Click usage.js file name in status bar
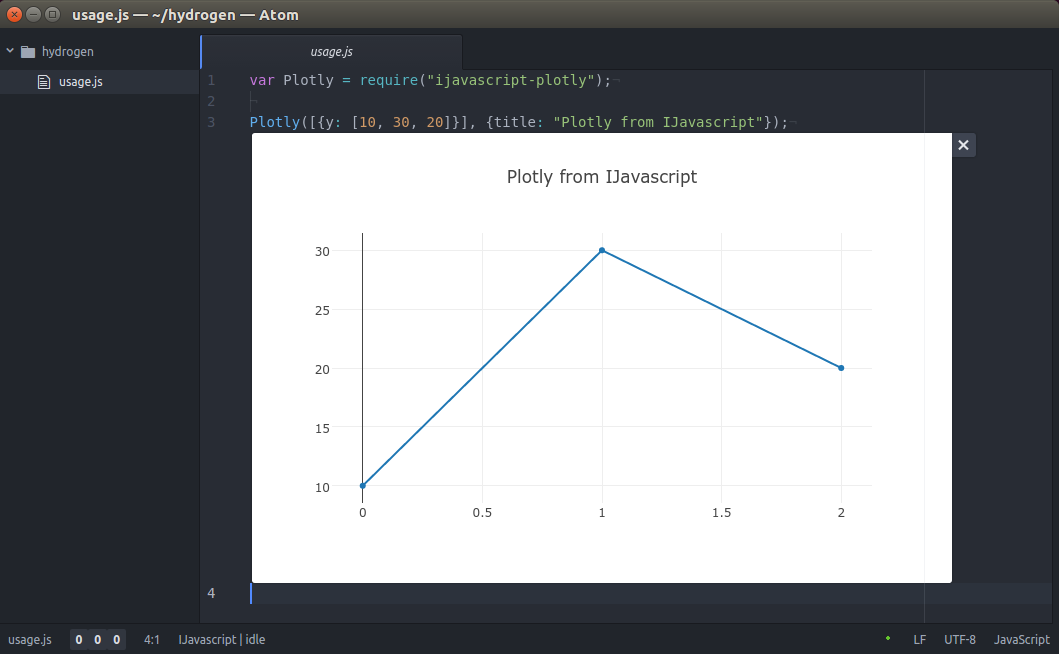Image resolution: width=1059 pixels, height=654 pixels. click(30, 639)
